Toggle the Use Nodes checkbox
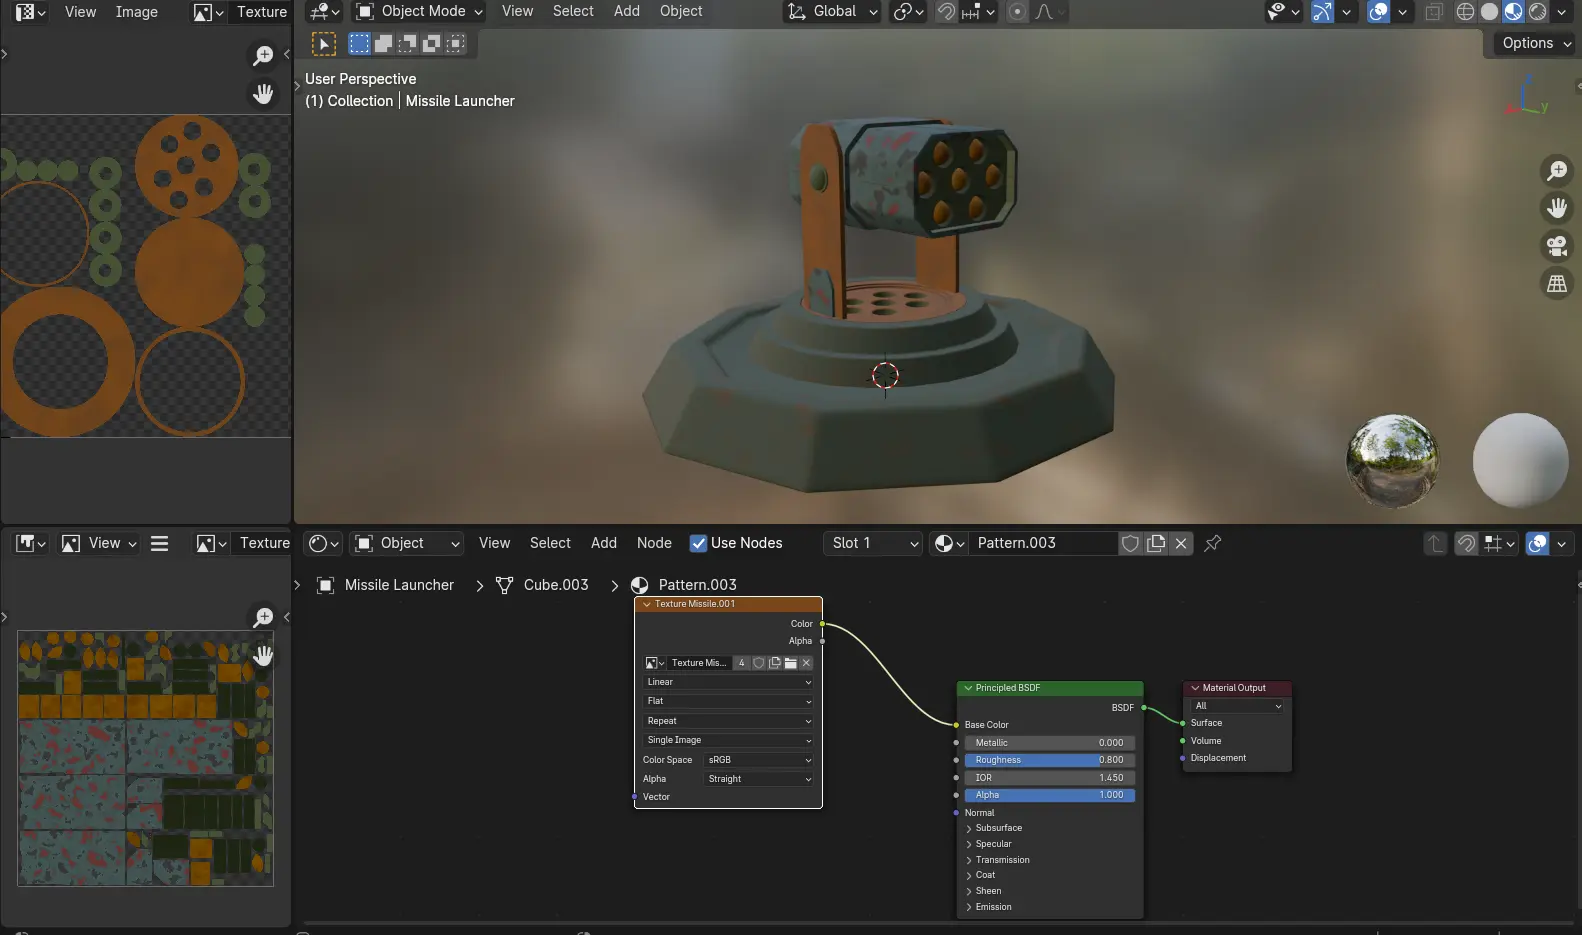1582x935 pixels. pyautogui.click(x=698, y=543)
